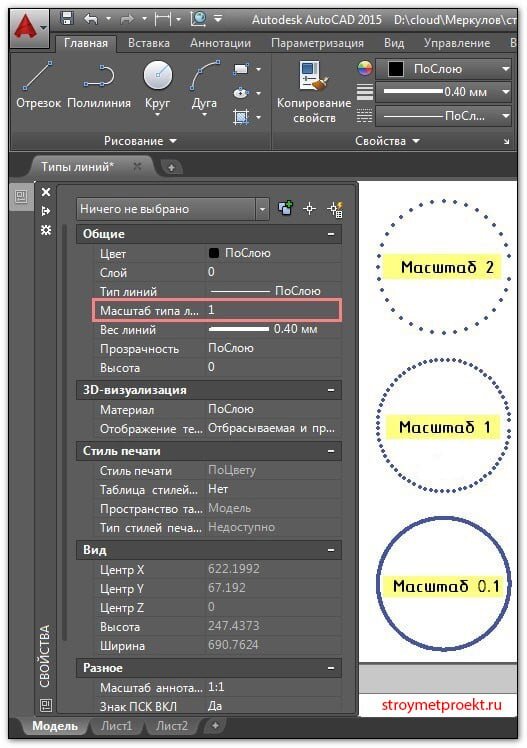Image resolution: width=527 pixels, height=748 pixels.
Task: Select the Полилиния polyline tool
Action: pos(99,85)
